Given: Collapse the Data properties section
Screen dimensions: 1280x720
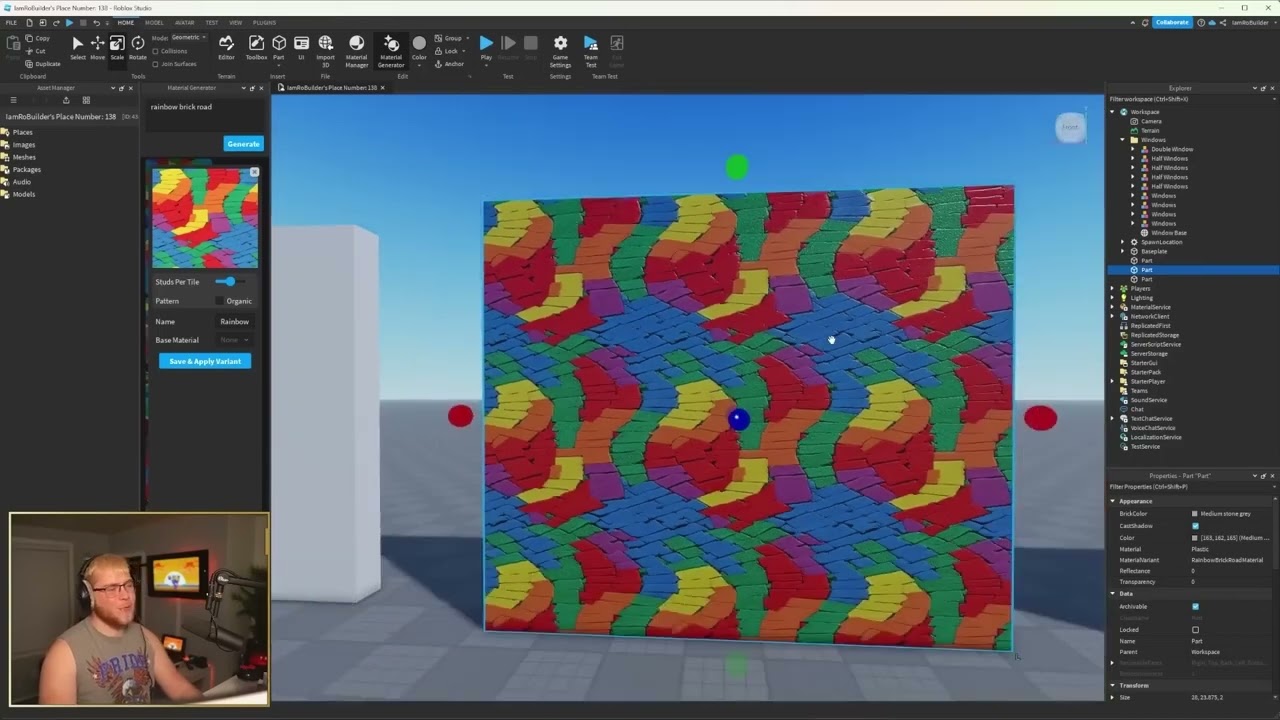Looking at the screenshot, I should click(1113, 594).
